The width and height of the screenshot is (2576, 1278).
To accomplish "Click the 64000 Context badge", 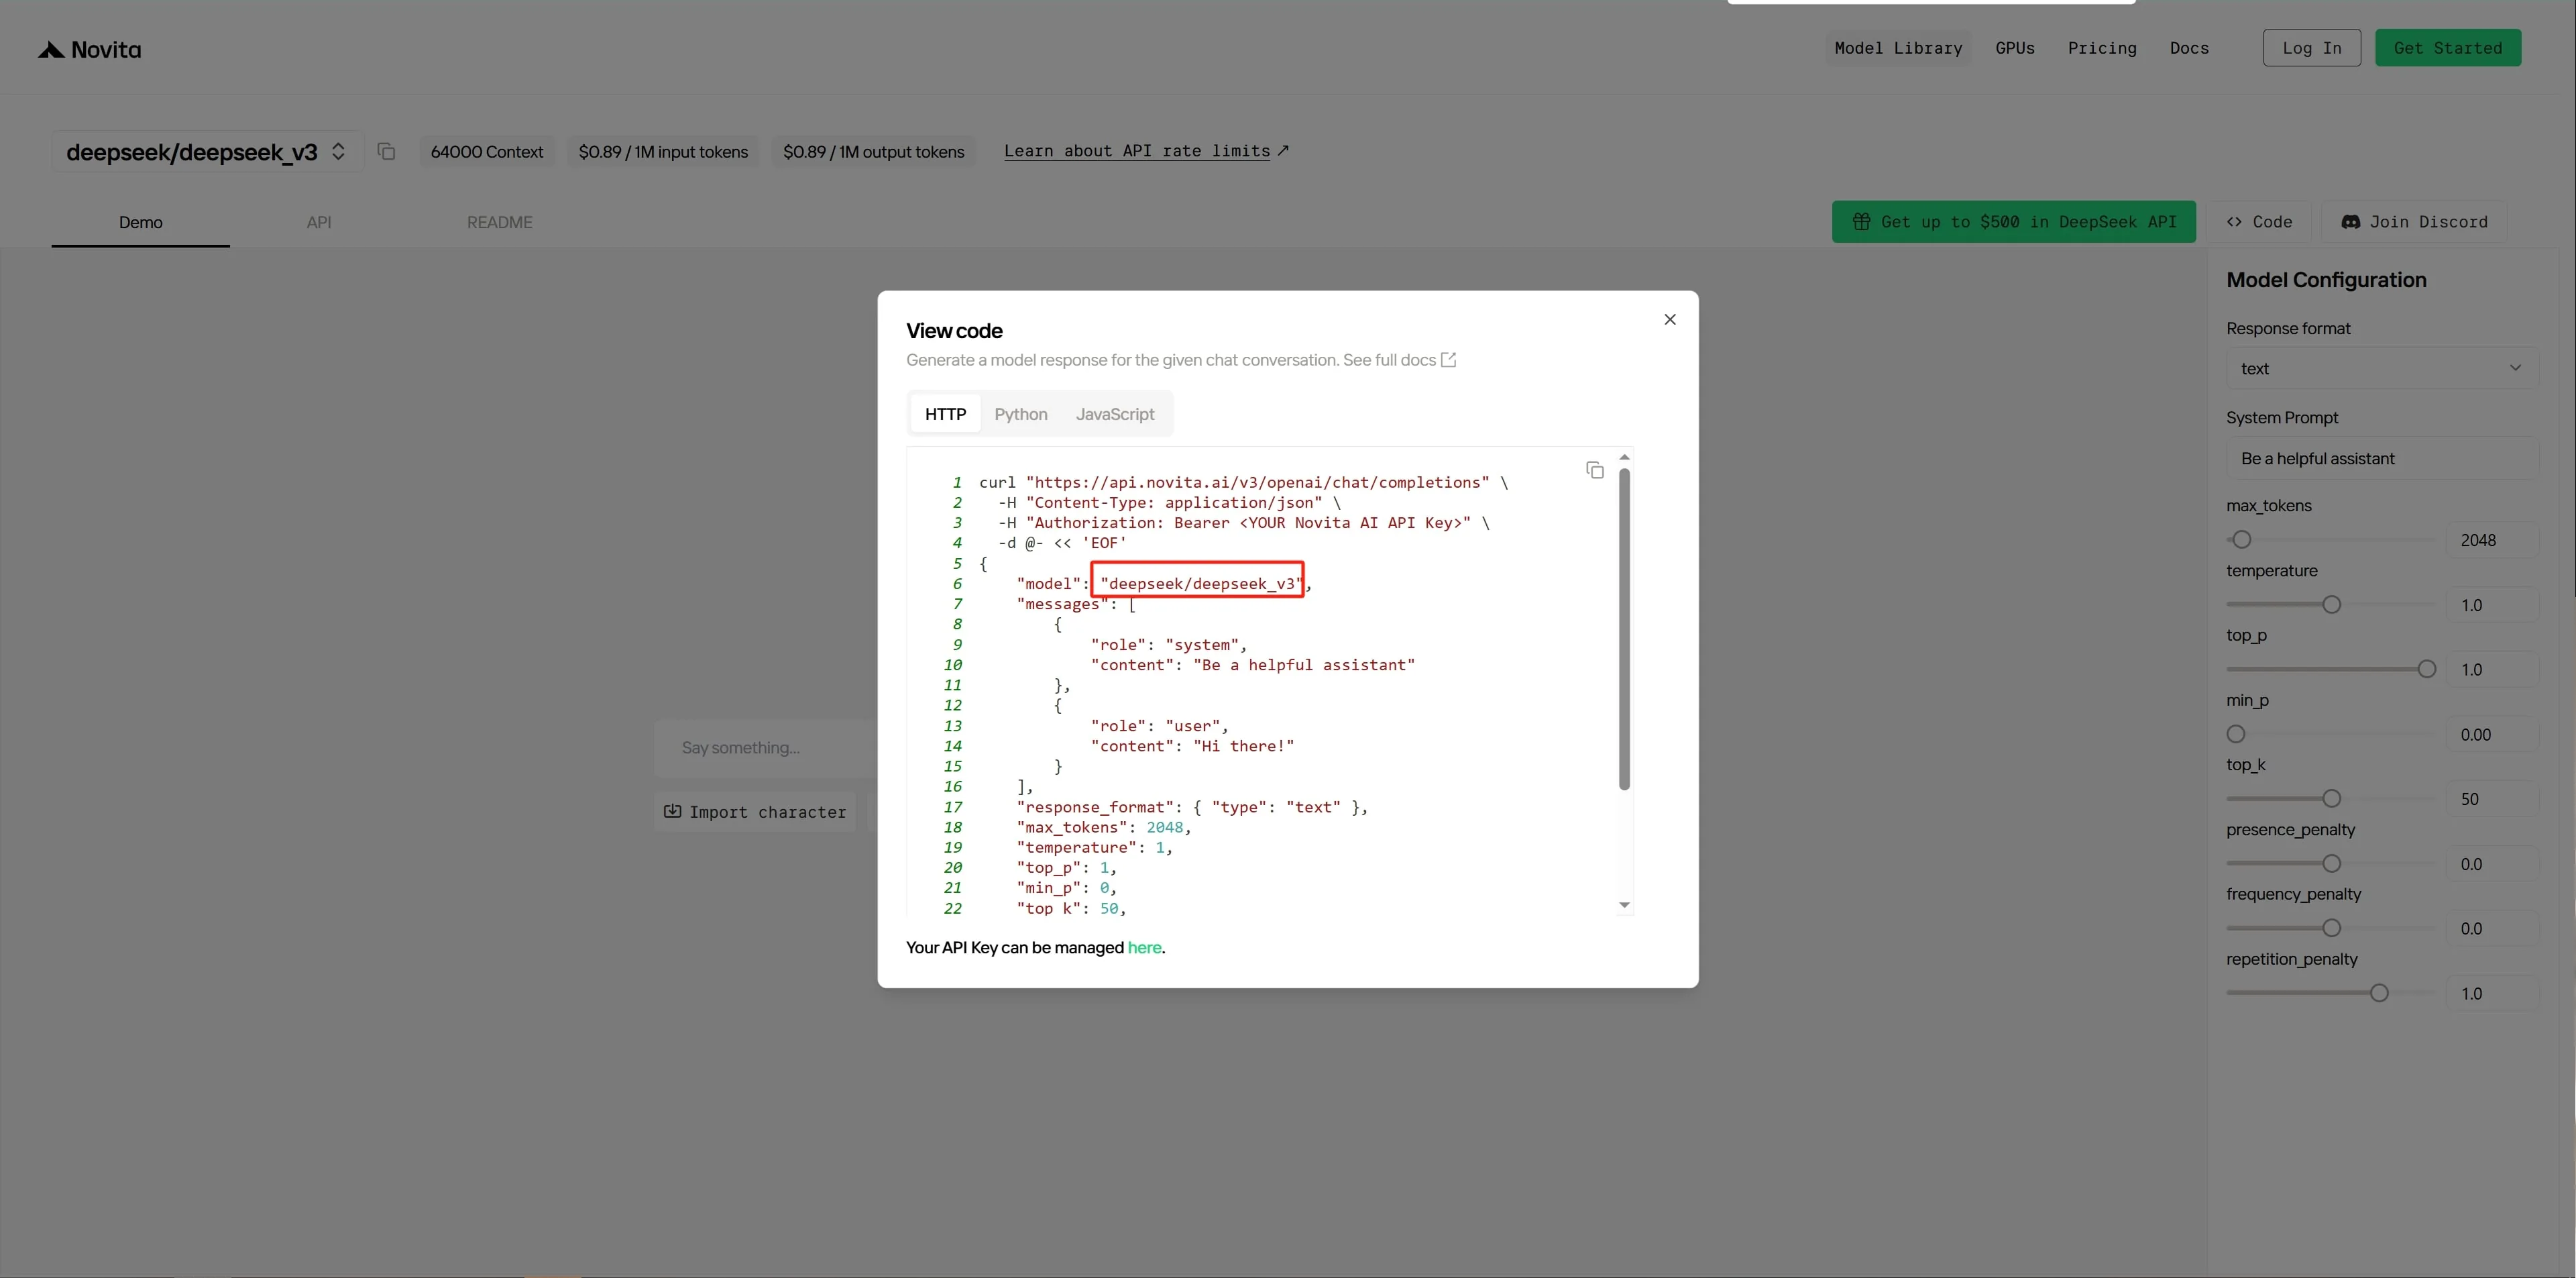I will click(x=486, y=151).
